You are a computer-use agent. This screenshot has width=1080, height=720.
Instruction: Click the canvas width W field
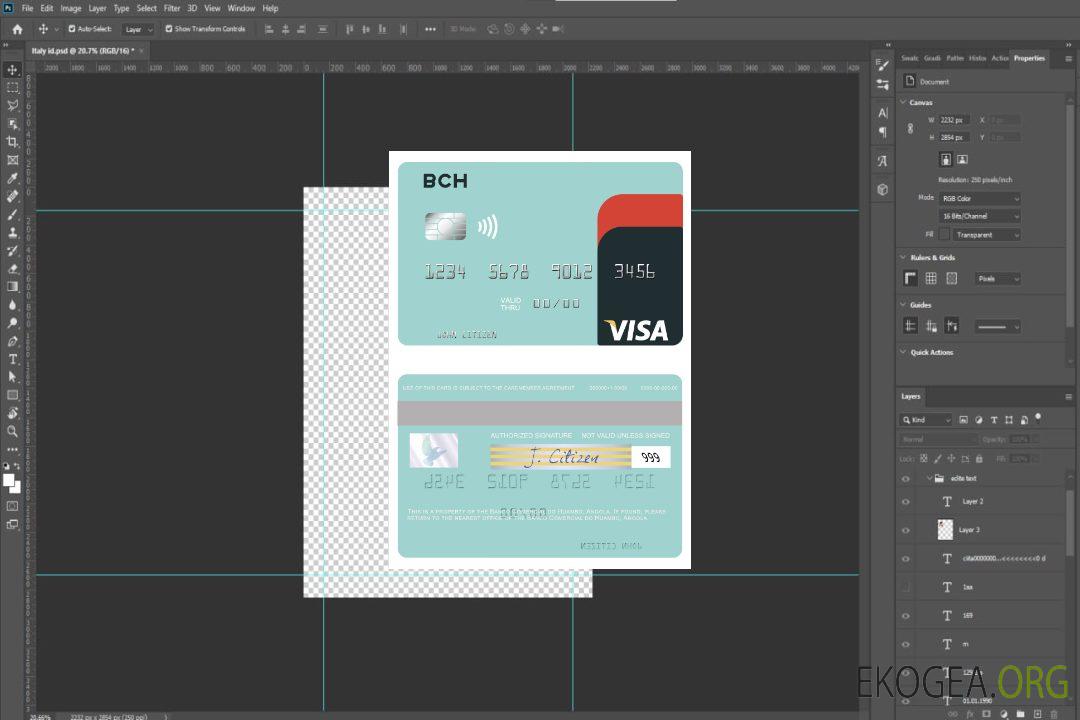pos(955,120)
